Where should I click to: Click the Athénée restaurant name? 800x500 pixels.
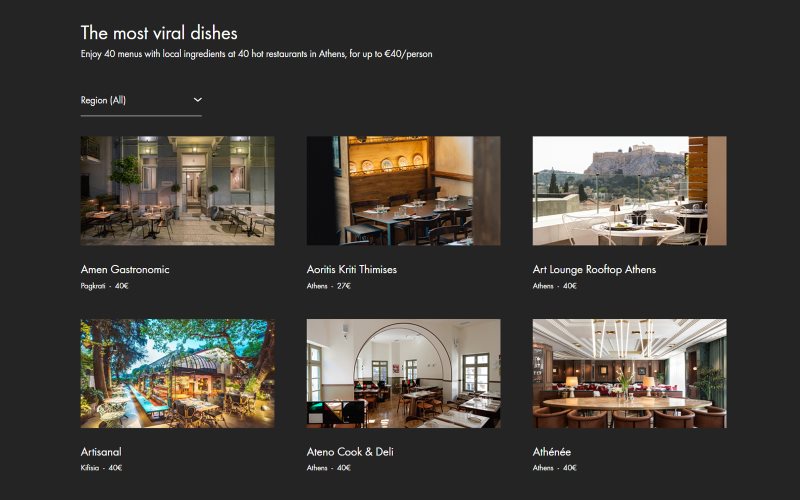[552, 452]
